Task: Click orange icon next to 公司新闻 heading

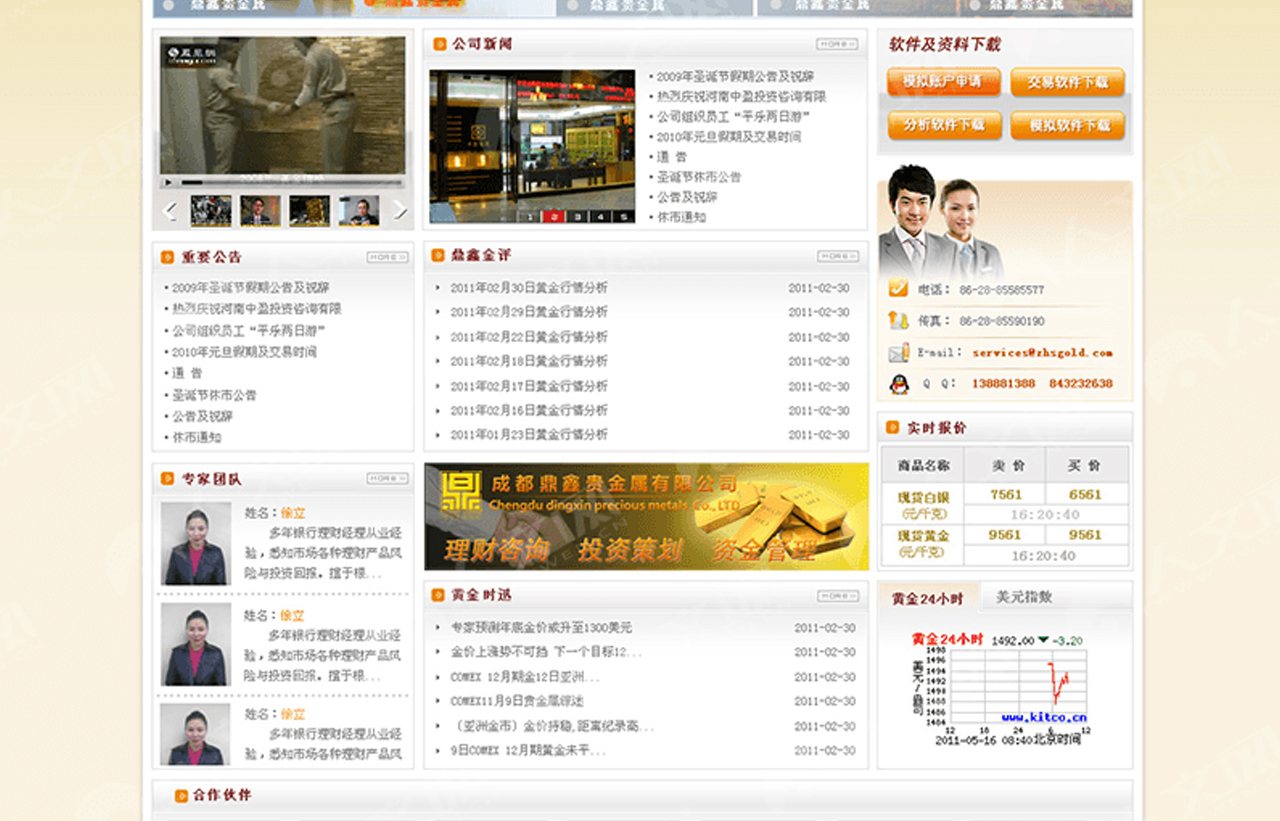Action: tap(438, 45)
